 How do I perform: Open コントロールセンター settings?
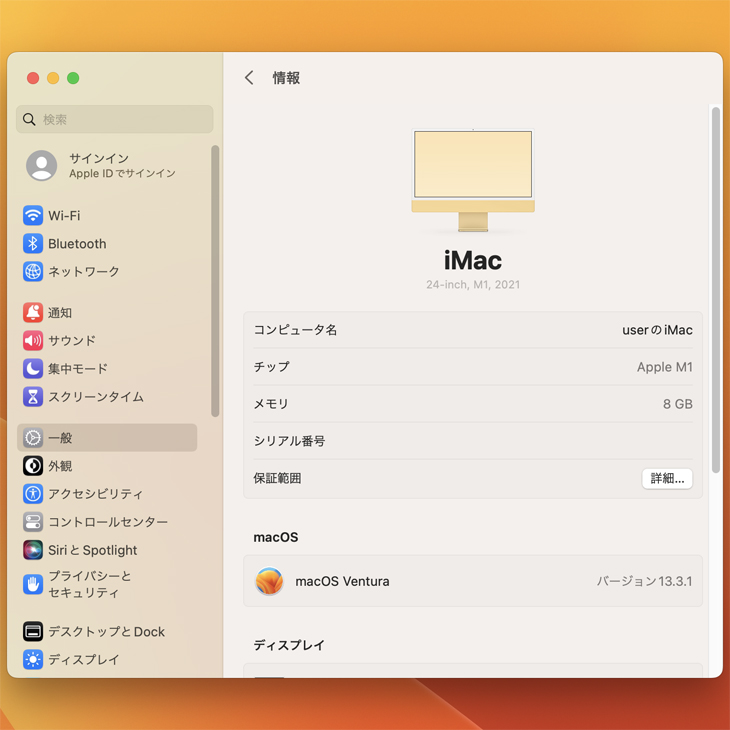(x=107, y=522)
